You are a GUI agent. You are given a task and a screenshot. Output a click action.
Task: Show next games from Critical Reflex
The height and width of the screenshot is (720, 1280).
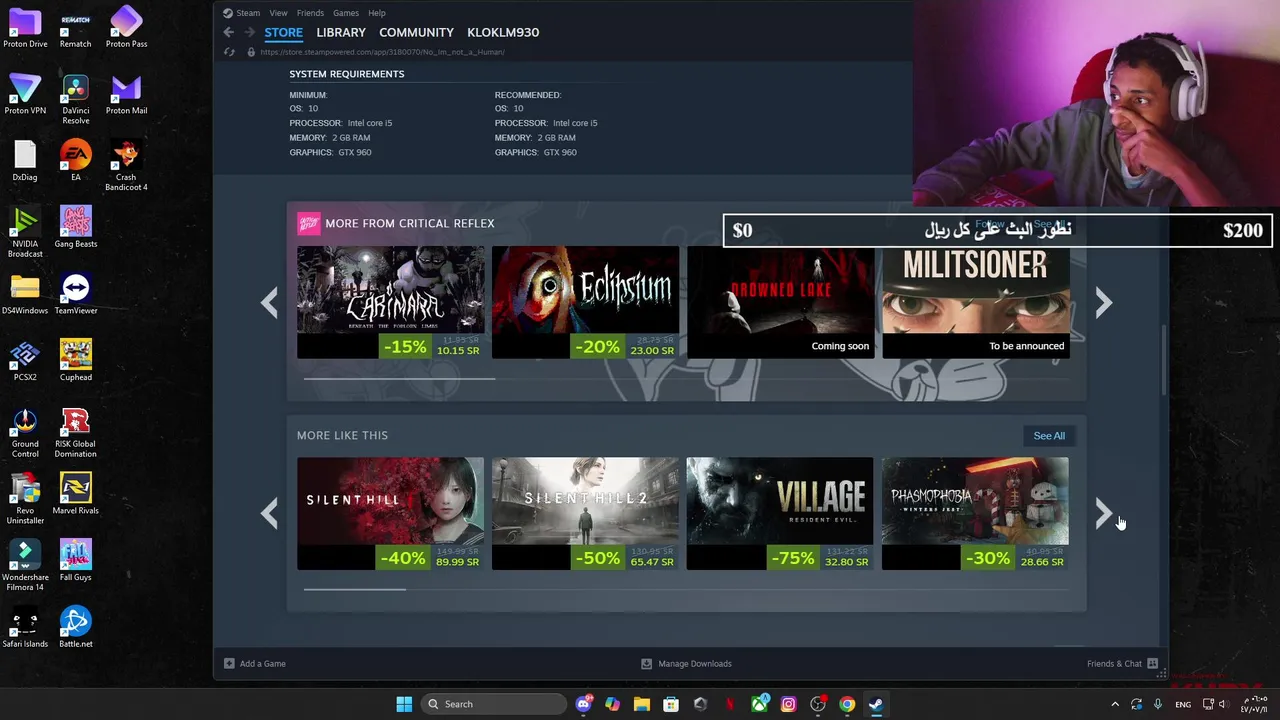pos(1103,303)
